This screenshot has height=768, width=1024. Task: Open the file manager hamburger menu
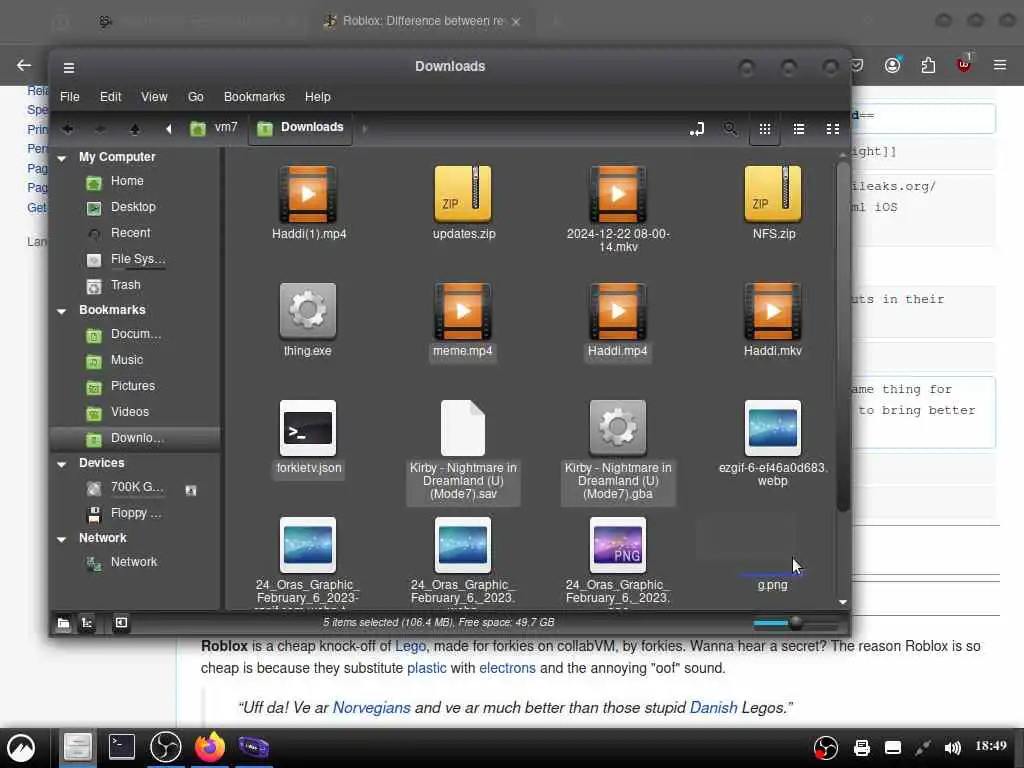click(x=69, y=67)
